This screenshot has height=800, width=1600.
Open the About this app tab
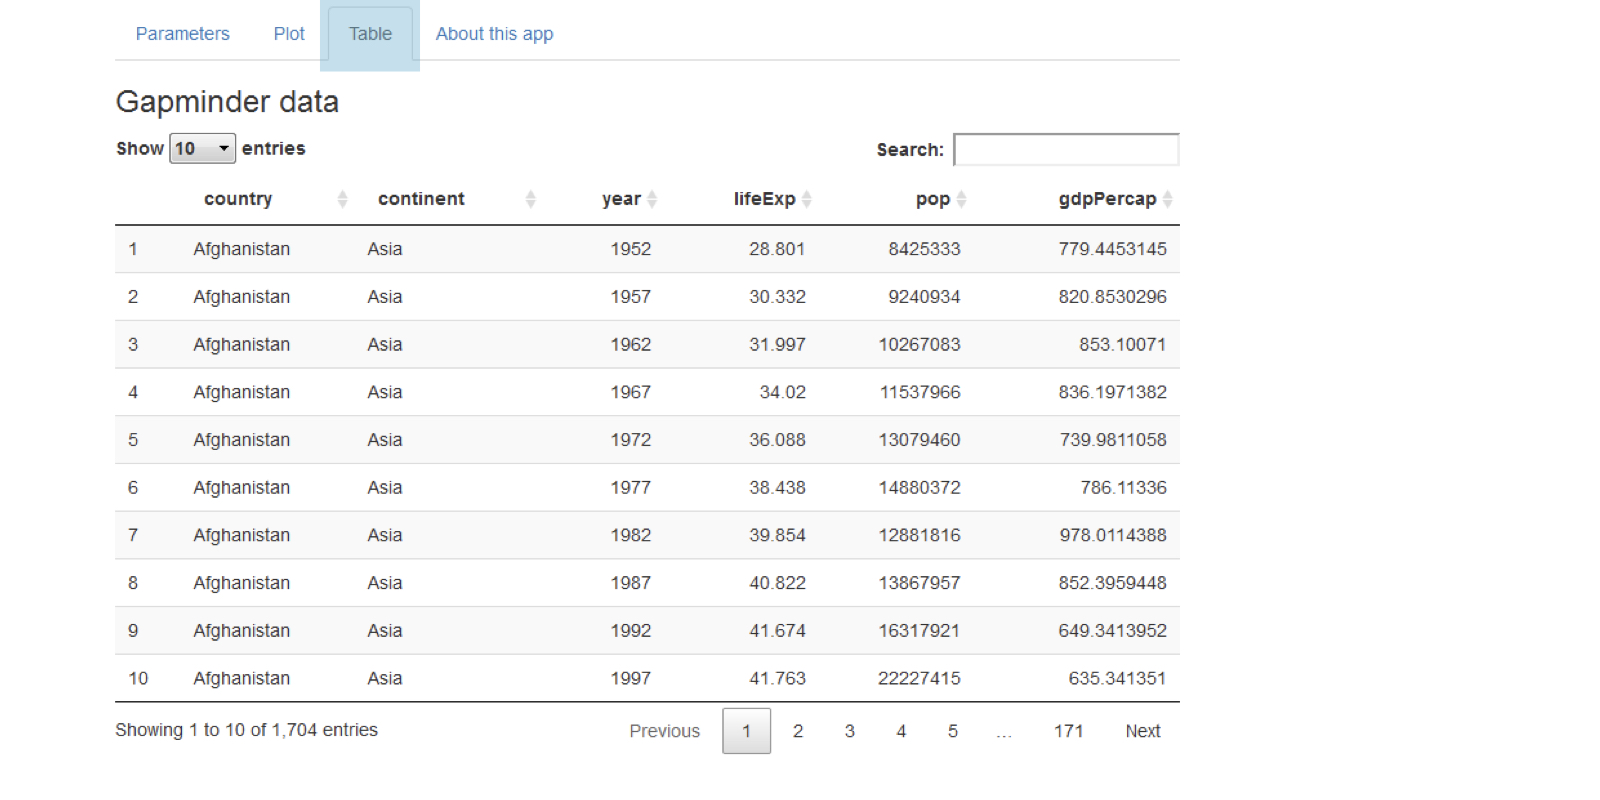(x=494, y=34)
